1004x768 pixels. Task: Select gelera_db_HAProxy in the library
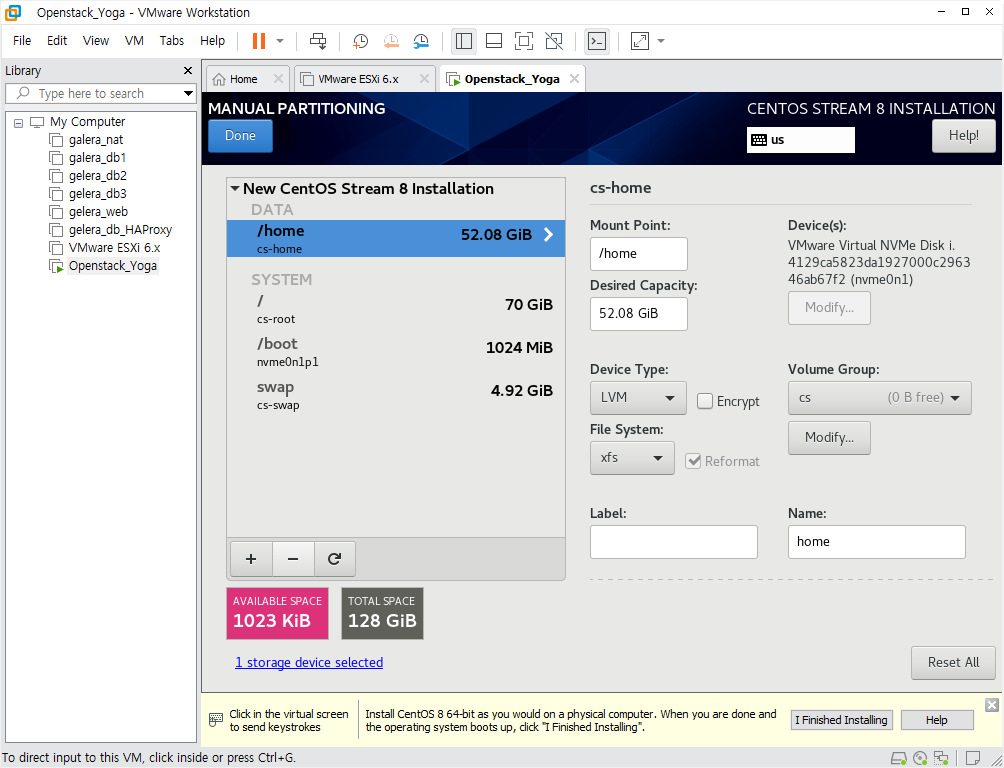pos(120,229)
